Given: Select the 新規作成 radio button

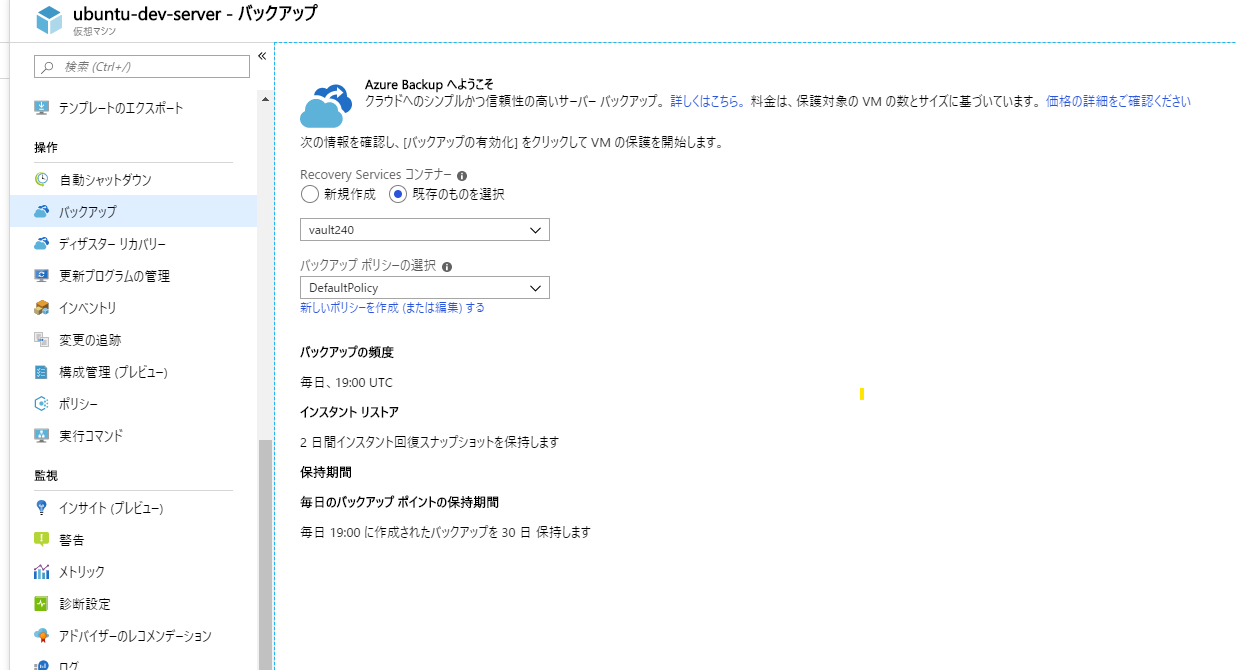Looking at the screenshot, I should (x=310, y=194).
